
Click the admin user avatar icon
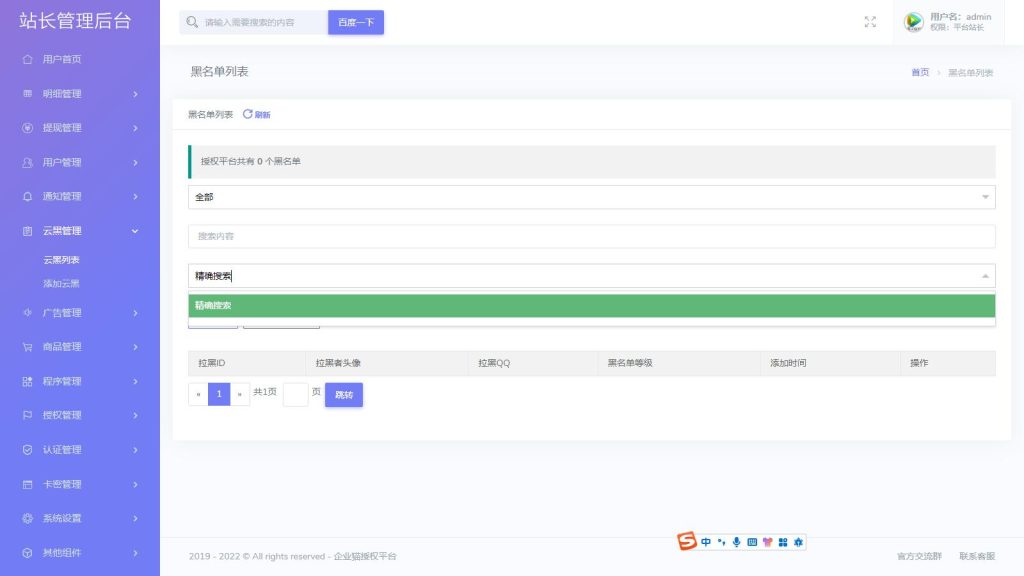pyautogui.click(x=913, y=22)
